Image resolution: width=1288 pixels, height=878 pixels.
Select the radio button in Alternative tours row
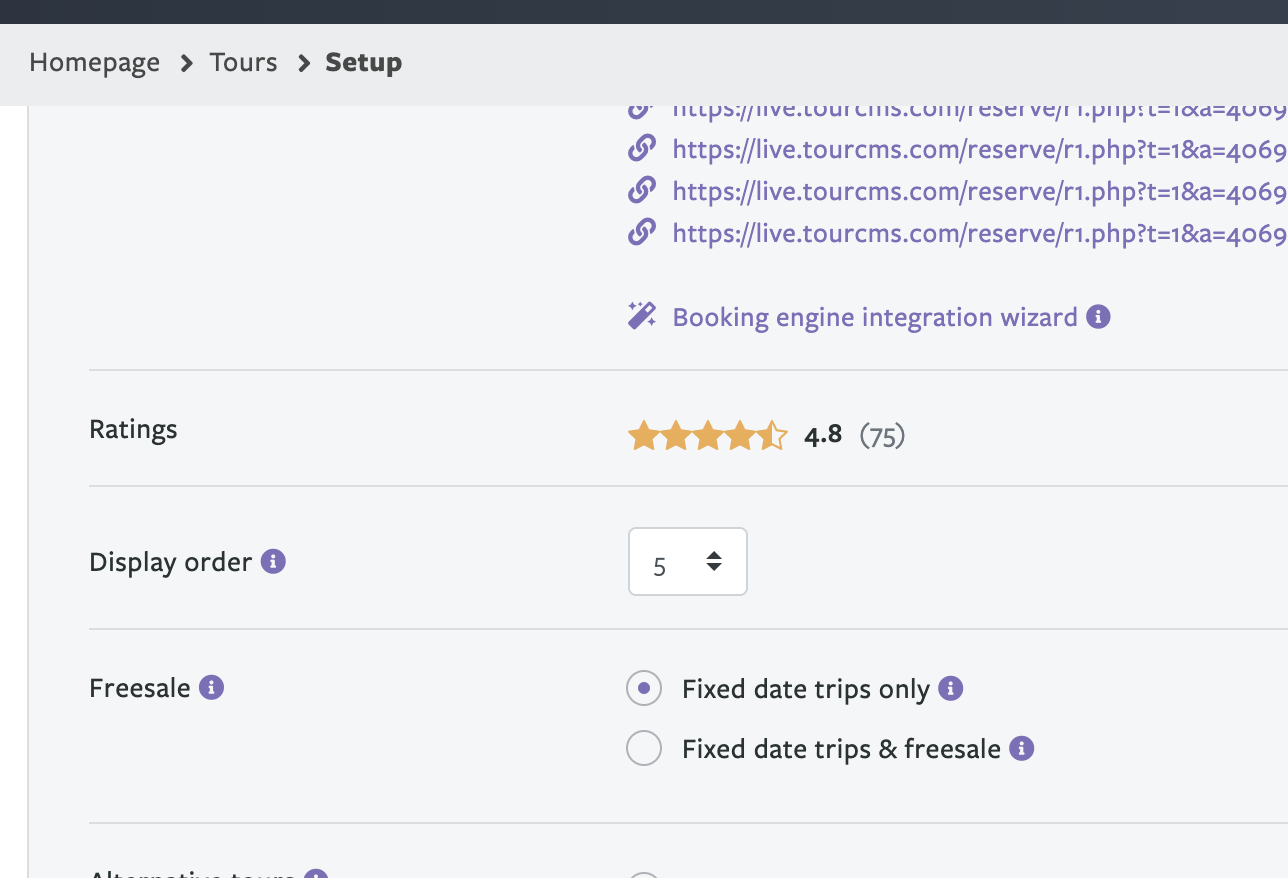coord(644,874)
